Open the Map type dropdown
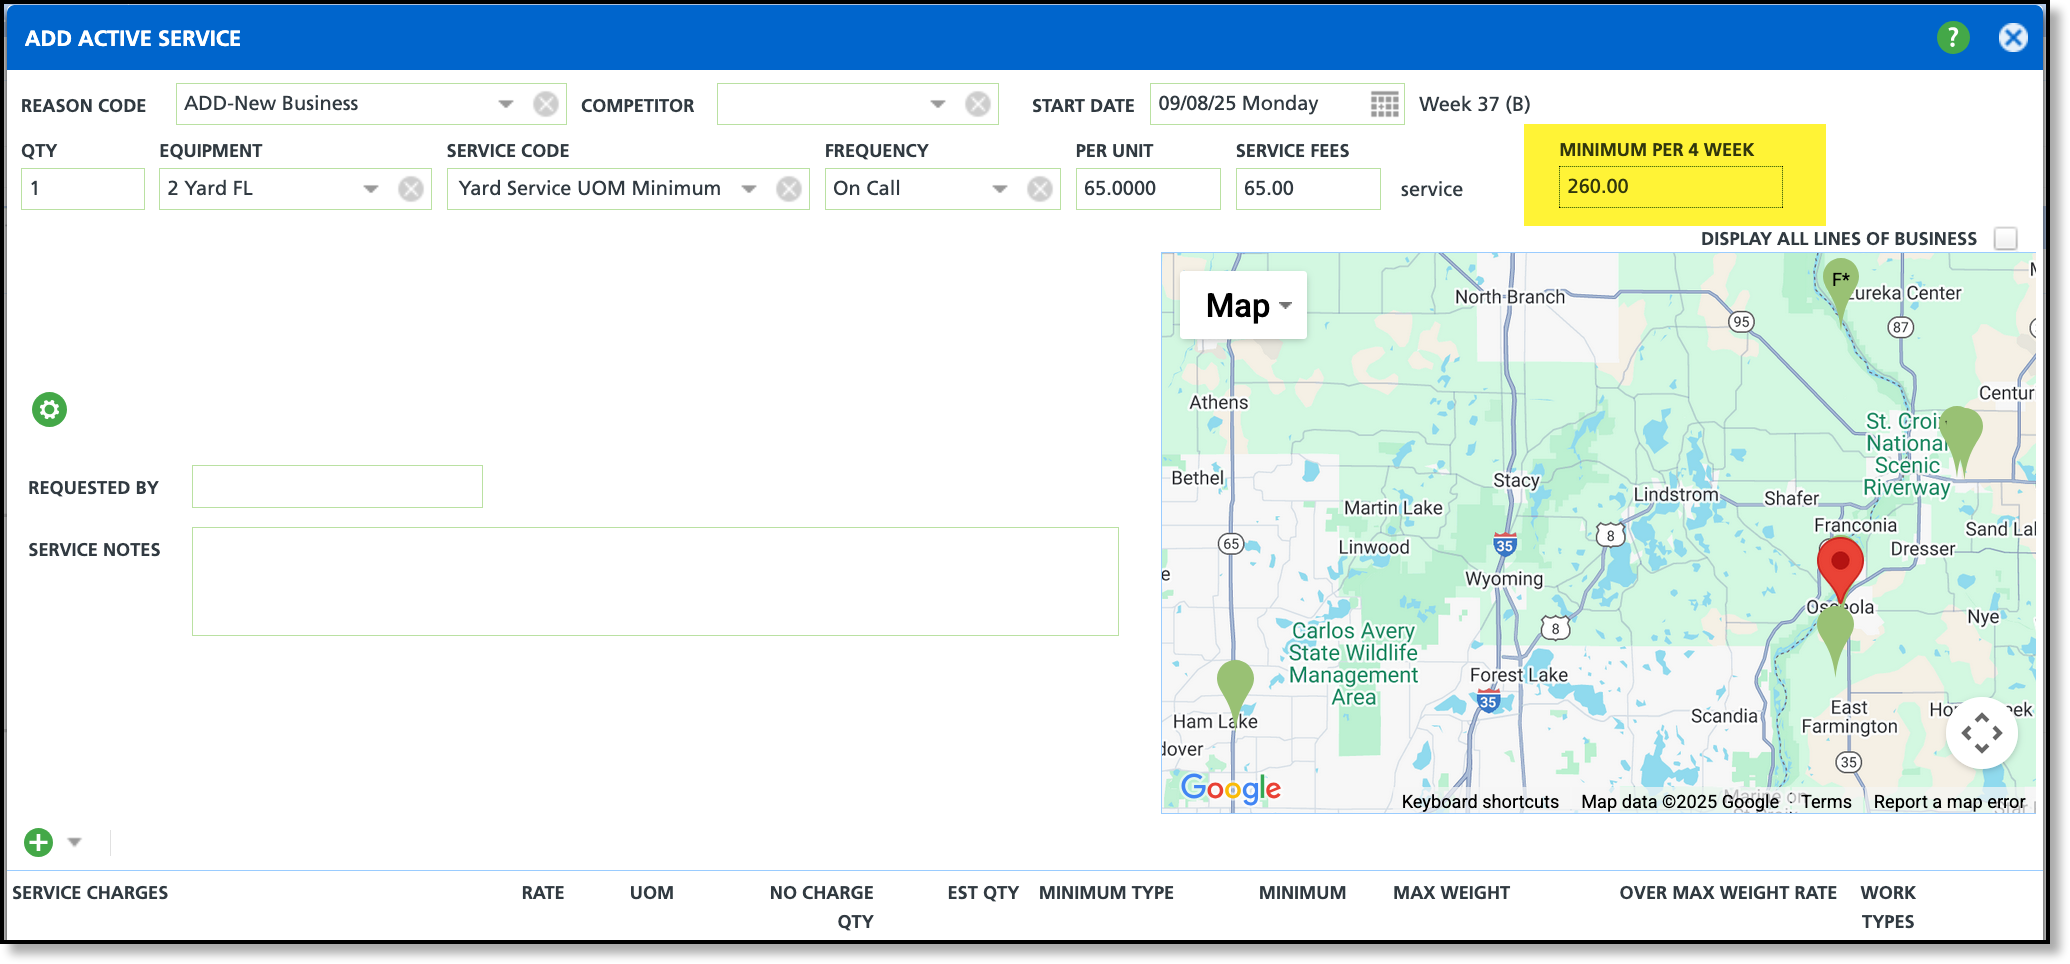 (x=1244, y=305)
